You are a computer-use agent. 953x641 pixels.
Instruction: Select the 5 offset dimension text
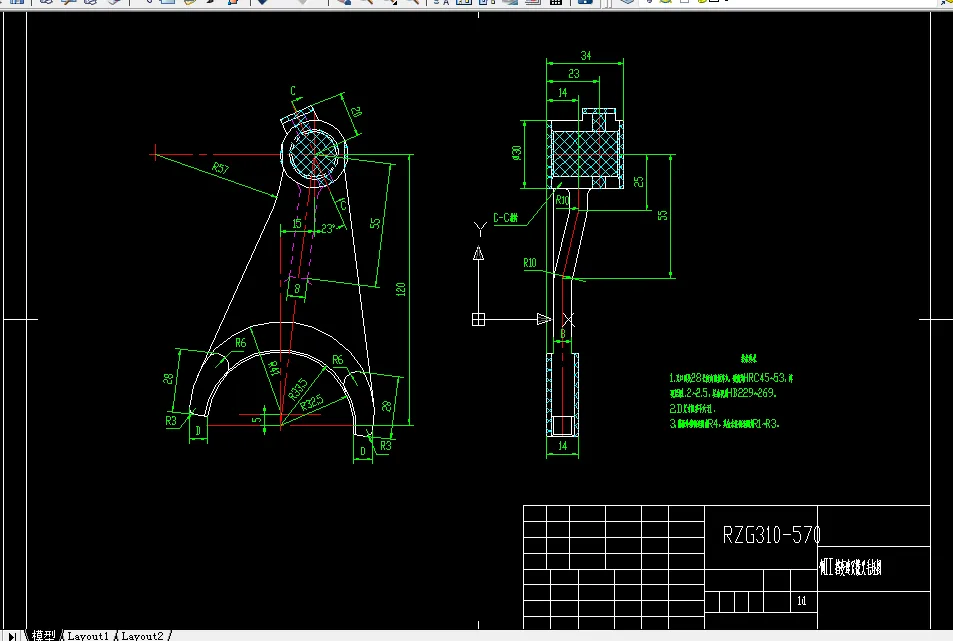pyautogui.click(x=257, y=419)
